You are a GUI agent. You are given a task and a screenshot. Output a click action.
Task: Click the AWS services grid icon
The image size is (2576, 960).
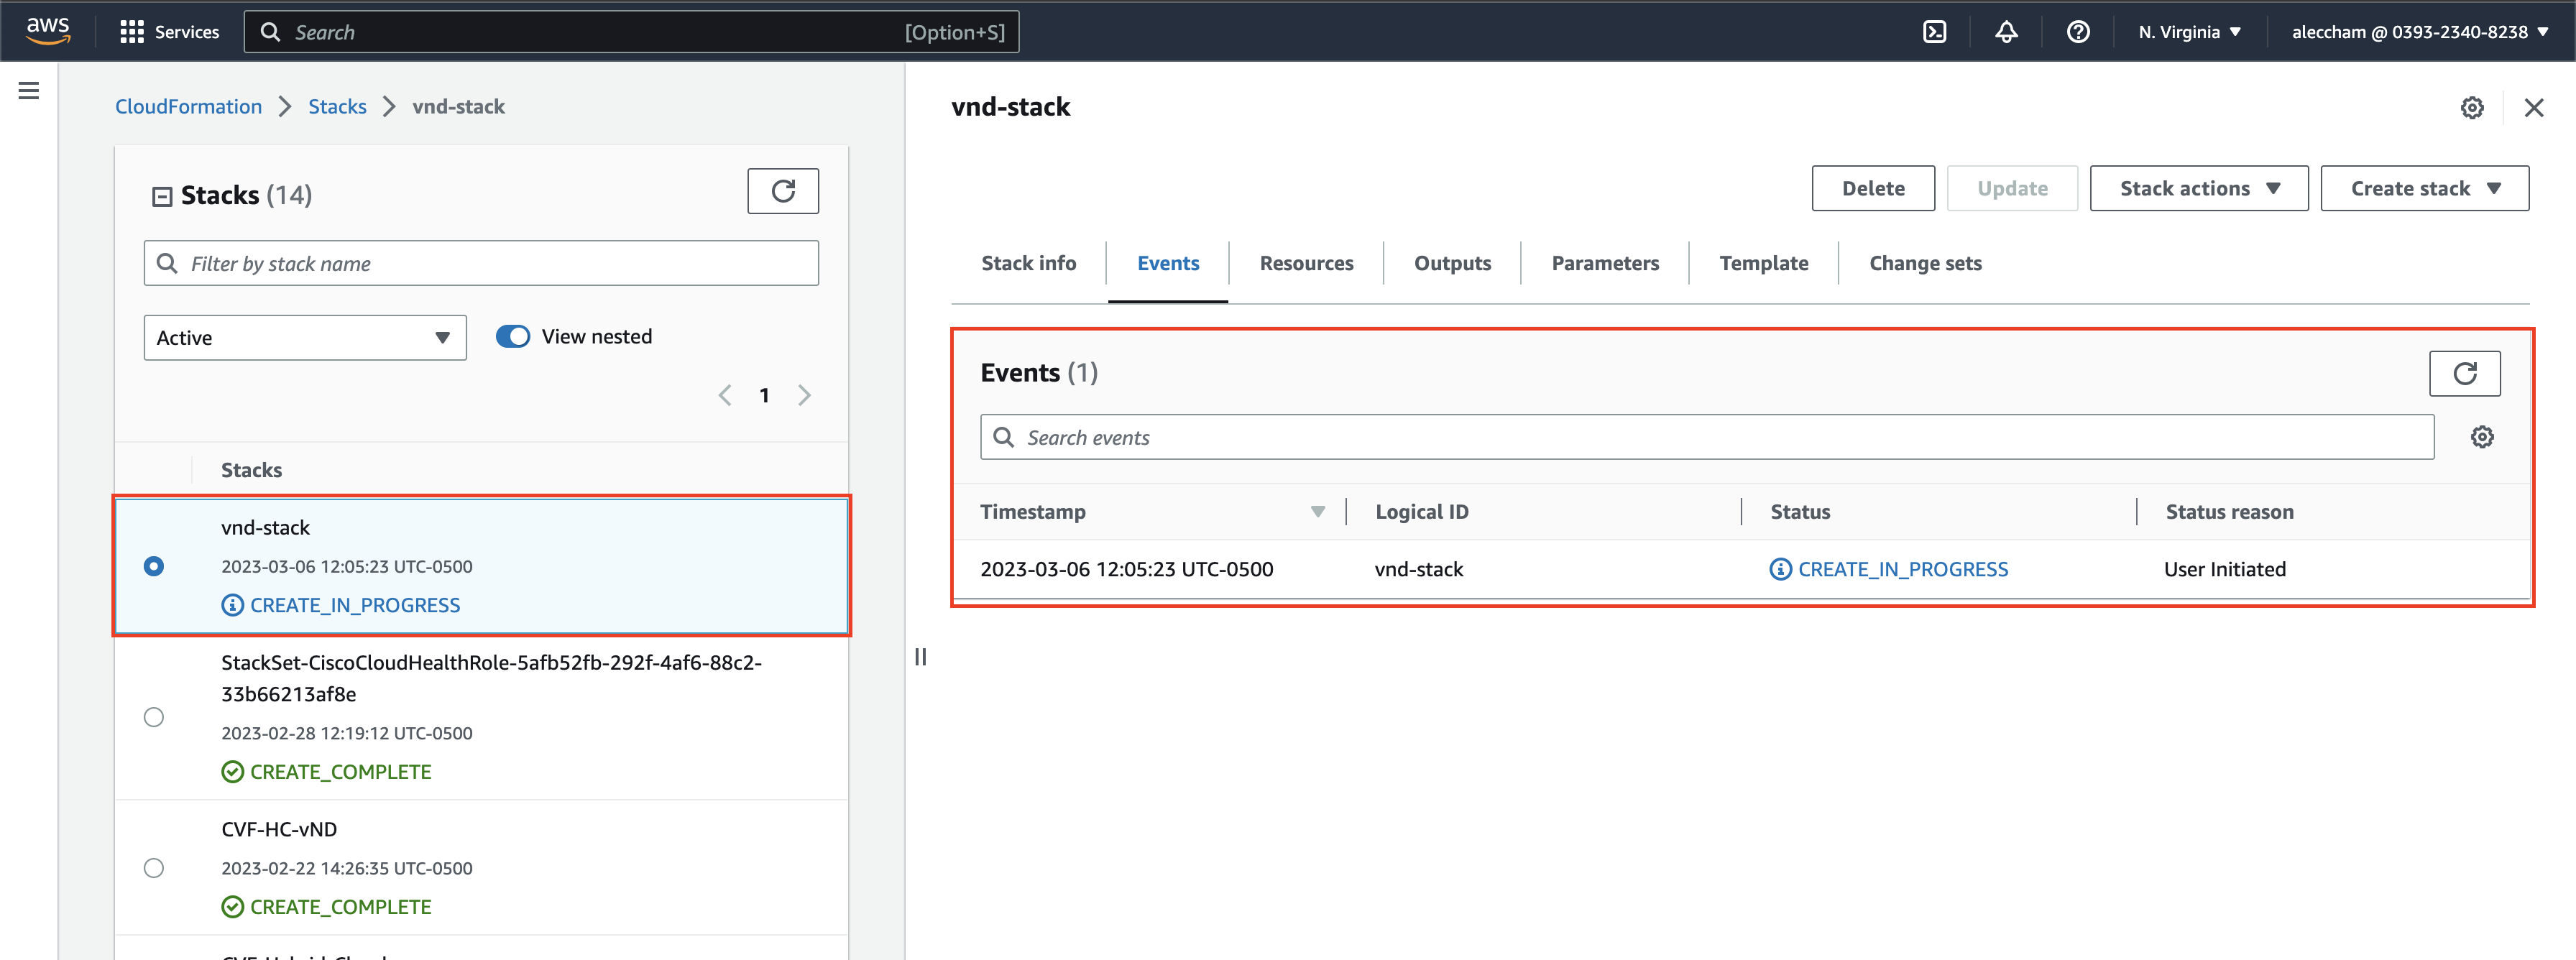click(x=132, y=31)
